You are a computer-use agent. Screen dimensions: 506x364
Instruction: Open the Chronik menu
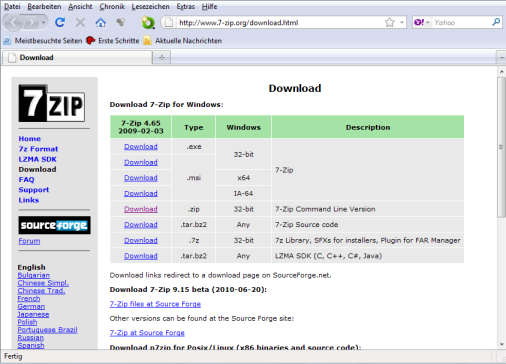coord(112,6)
